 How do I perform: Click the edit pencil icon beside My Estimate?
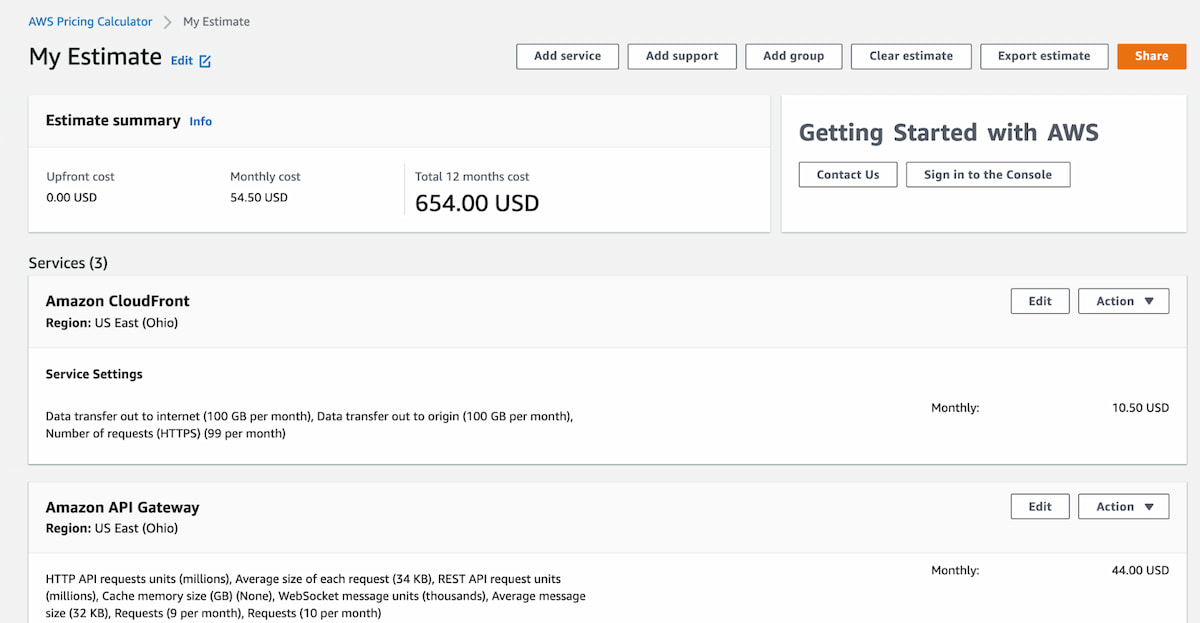pos(205,61)
